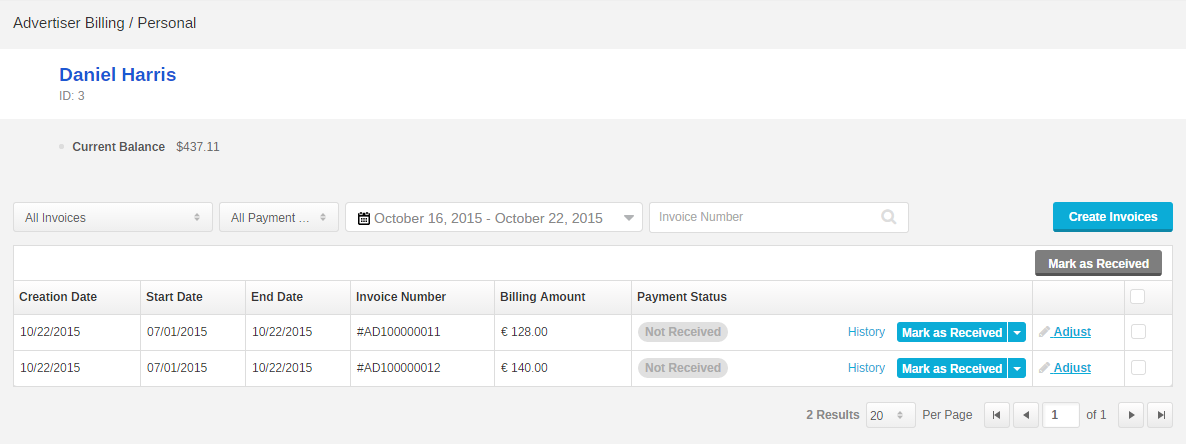Viewport: 1186px width, 444px height.
Task: Go to first page using pagination icon
Action: coord(996,415)
